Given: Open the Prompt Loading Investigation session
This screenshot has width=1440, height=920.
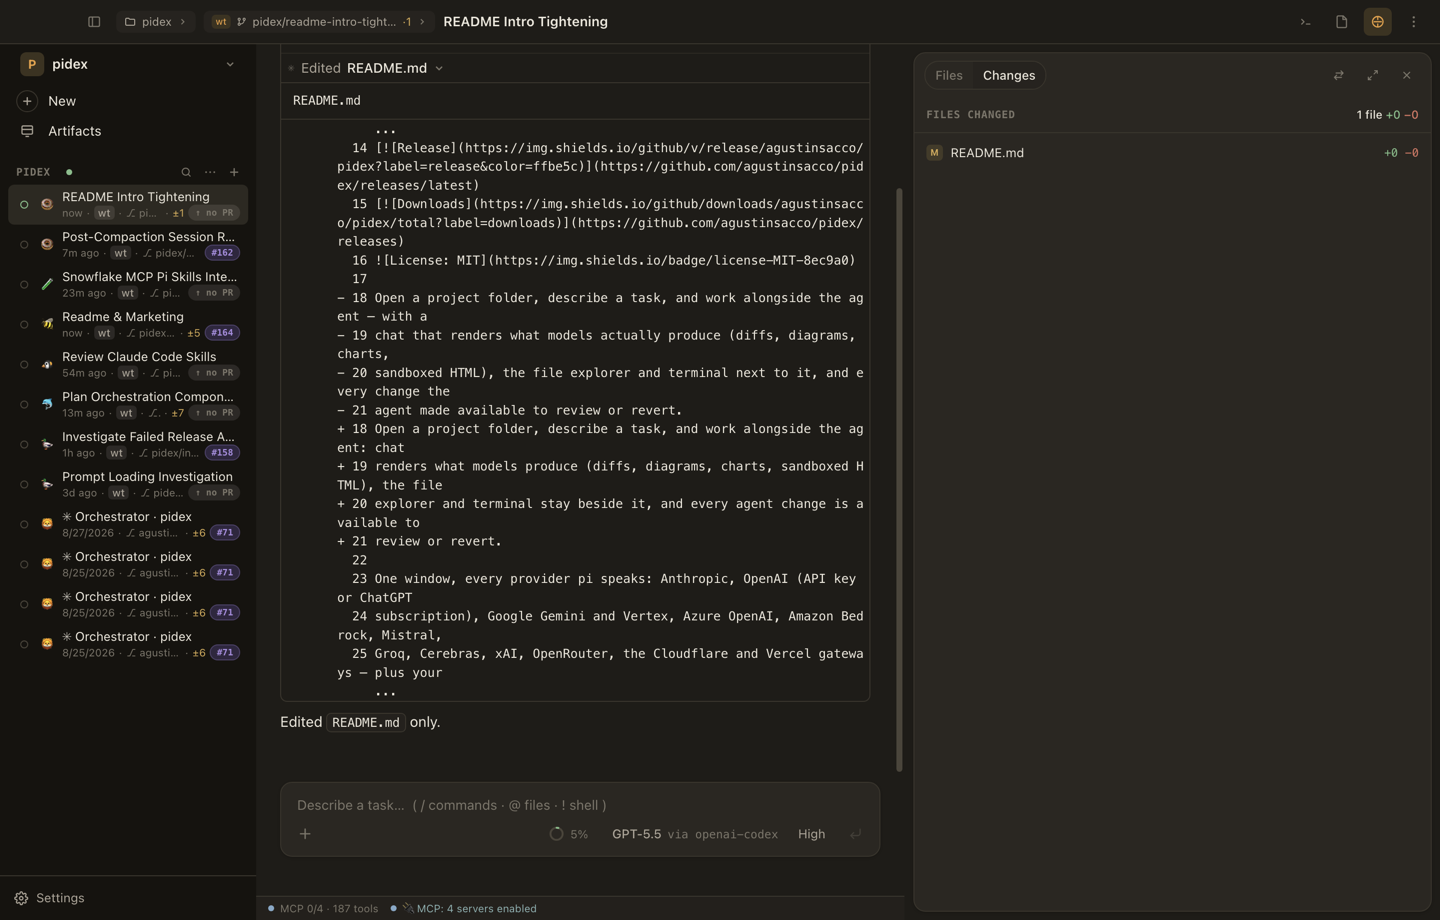Looking at the screenshot, I should pyautogui.click(x=128, y=484).
